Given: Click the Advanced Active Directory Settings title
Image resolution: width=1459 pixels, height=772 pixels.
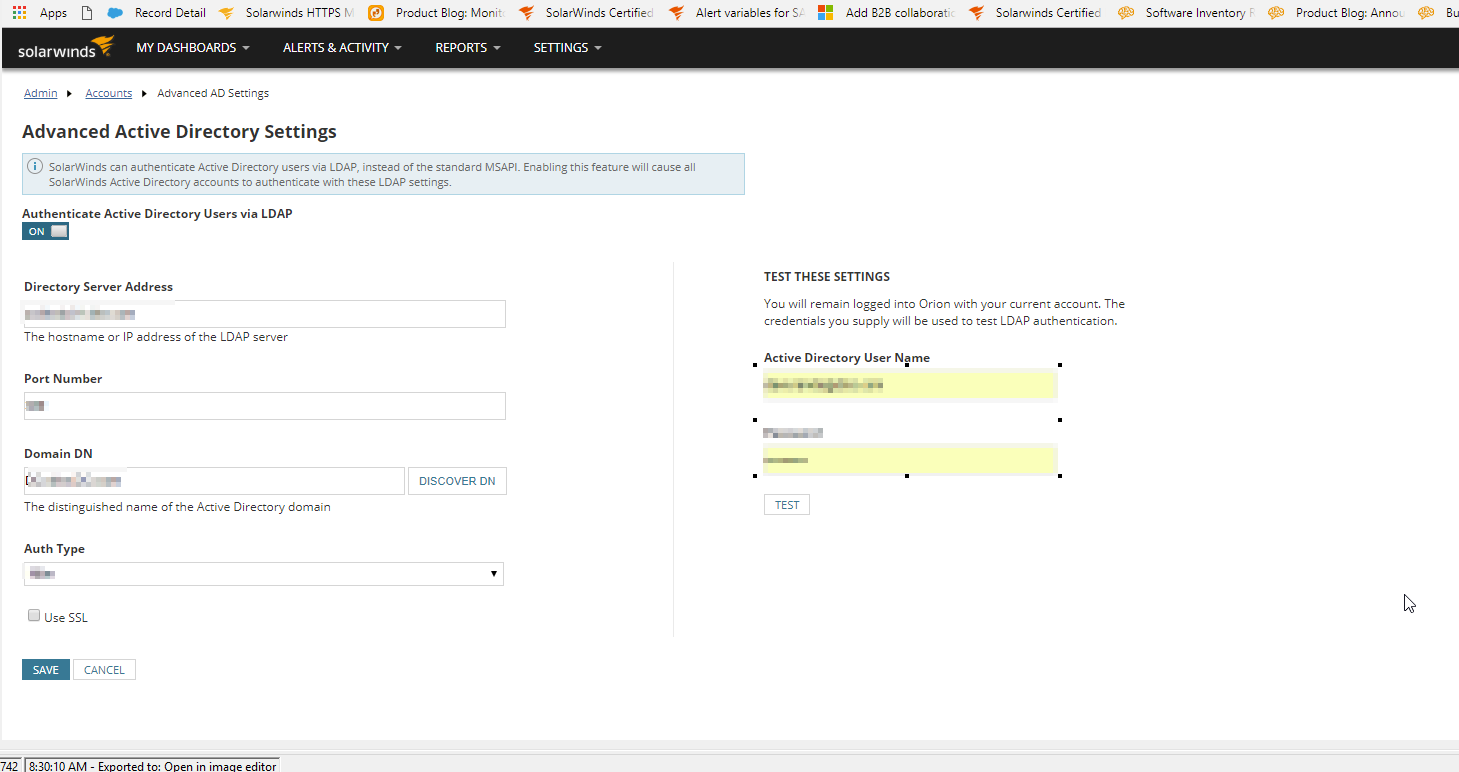Looking at the screenshot, I should coord(179,132).
